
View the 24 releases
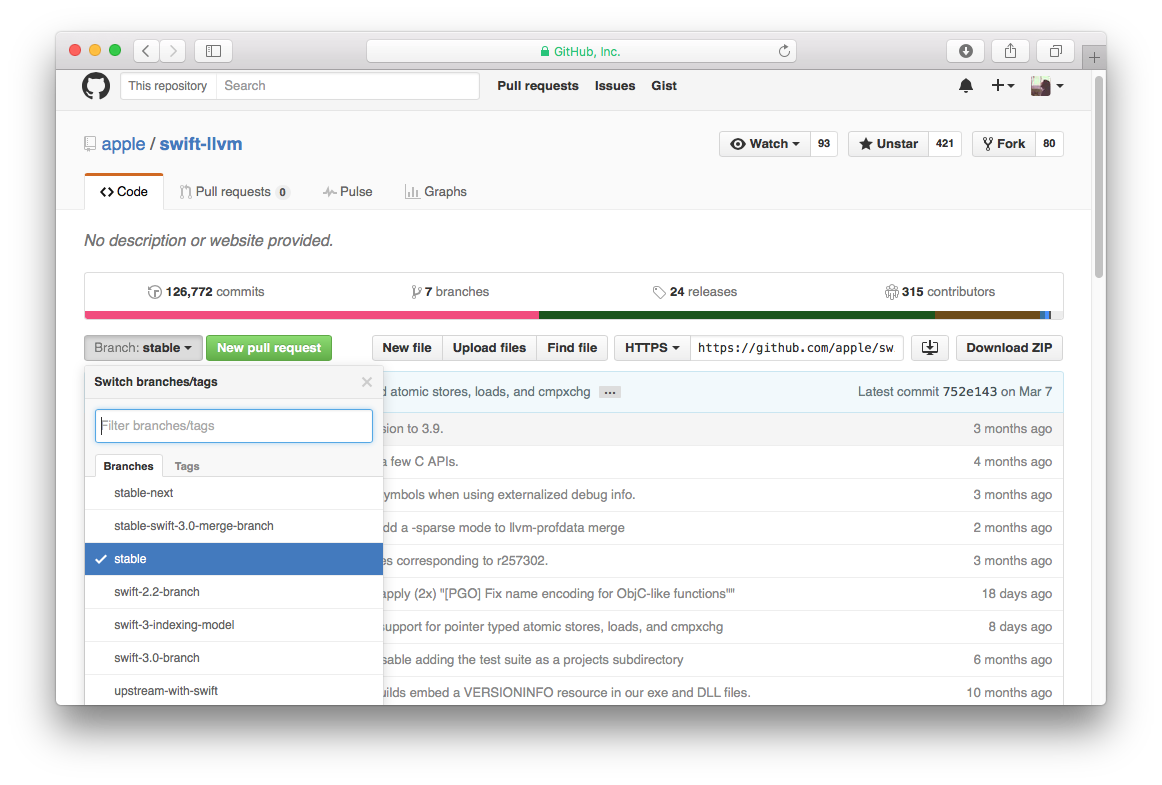(694, 292)
